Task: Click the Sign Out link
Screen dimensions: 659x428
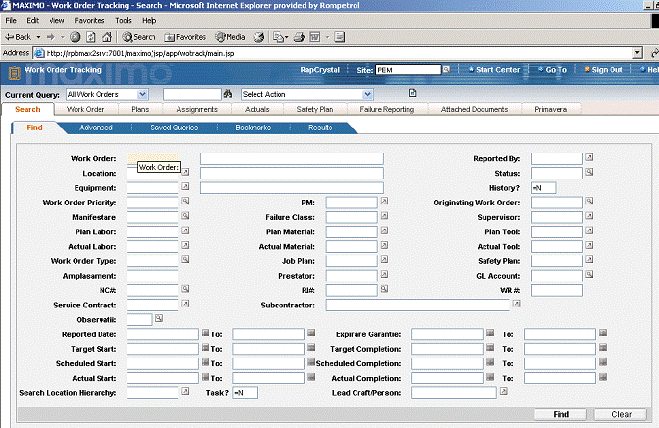Action: pyautogui.click(x=603, y=70)
